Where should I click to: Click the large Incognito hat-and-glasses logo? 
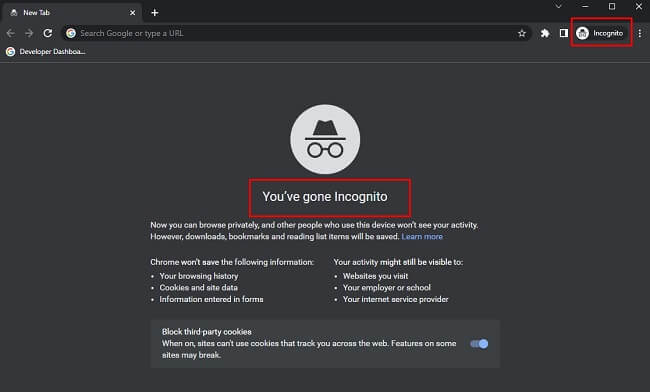click(x=325, y=139)
